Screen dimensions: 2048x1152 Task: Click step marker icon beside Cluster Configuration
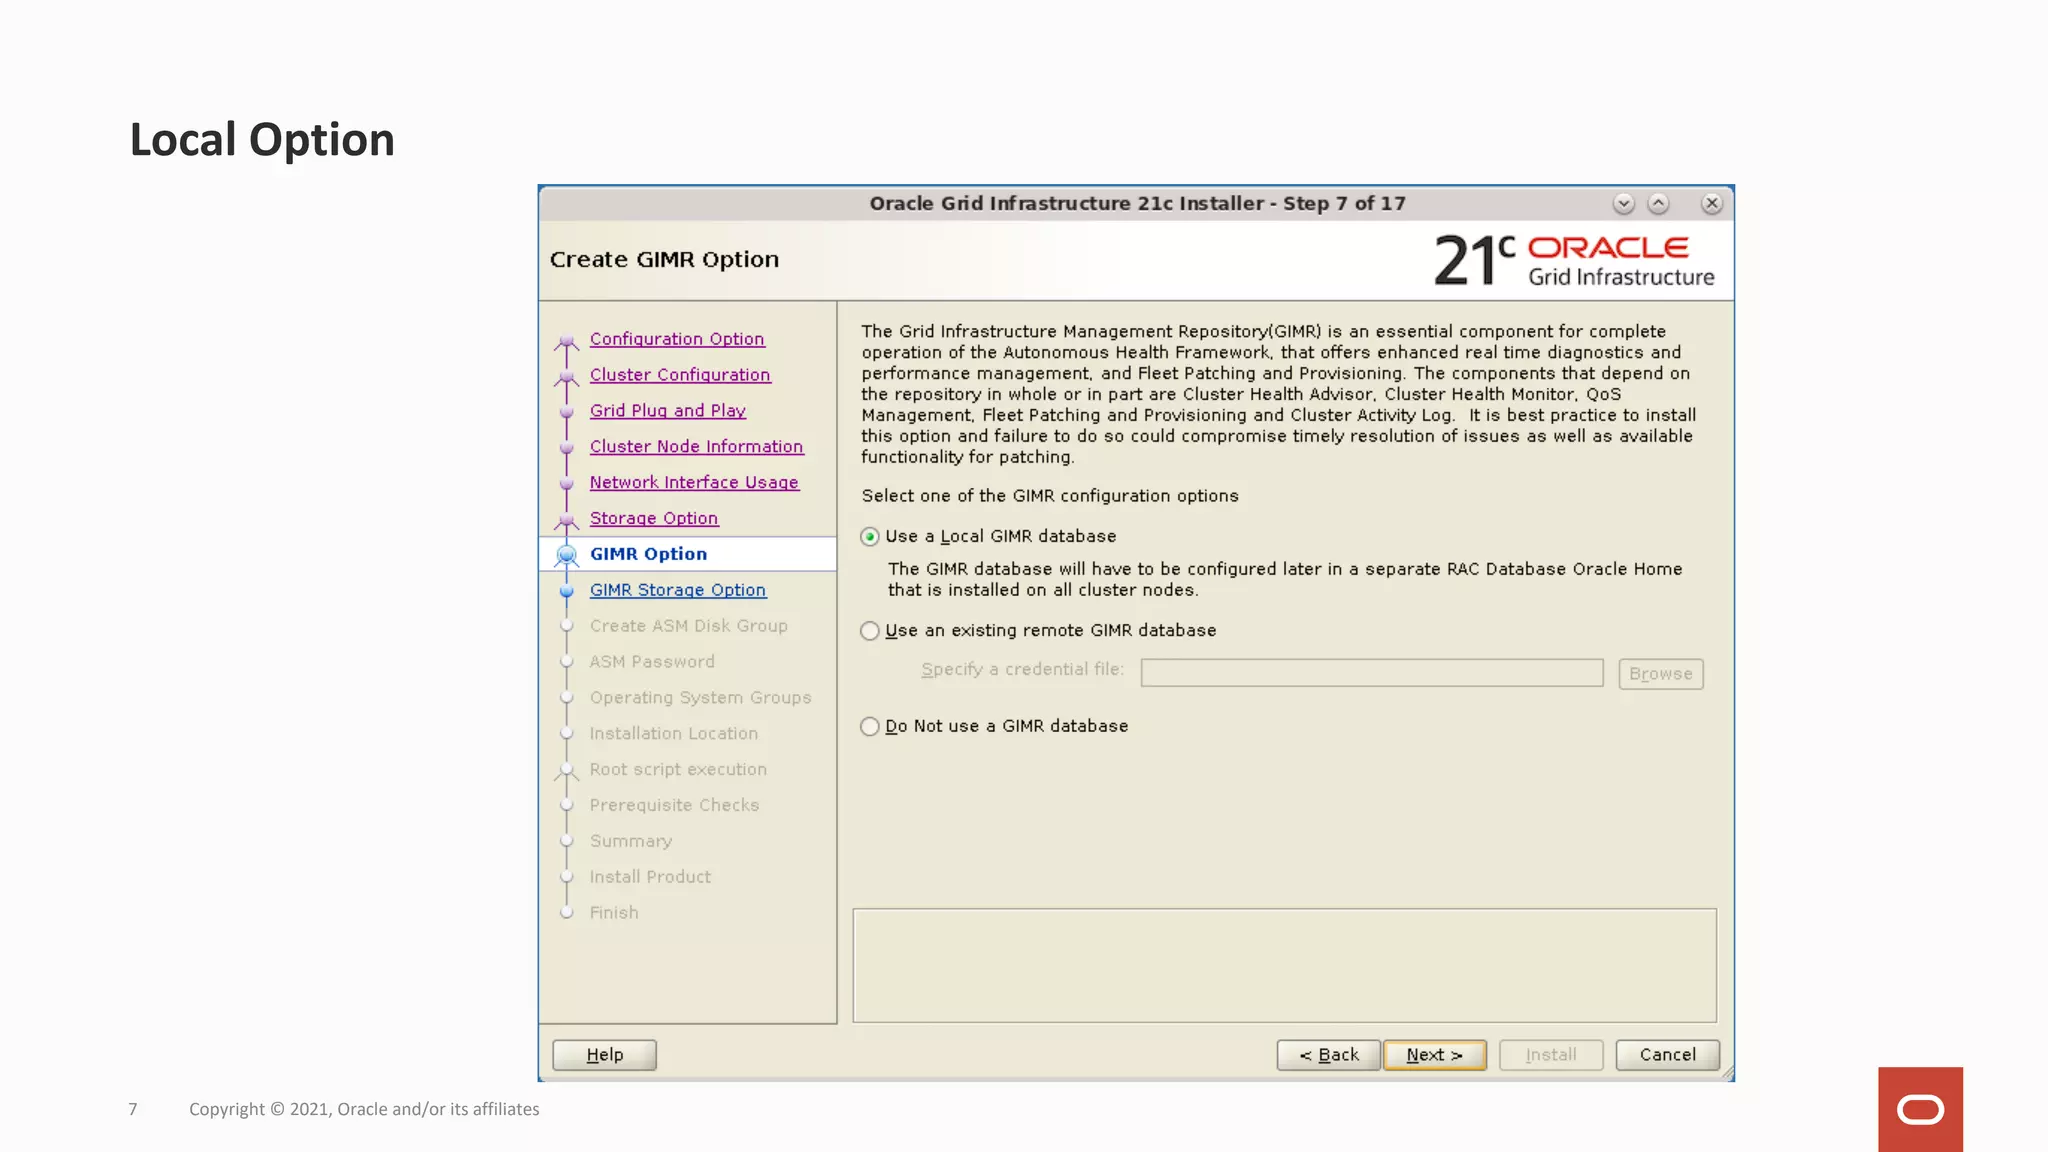point(566,377)
